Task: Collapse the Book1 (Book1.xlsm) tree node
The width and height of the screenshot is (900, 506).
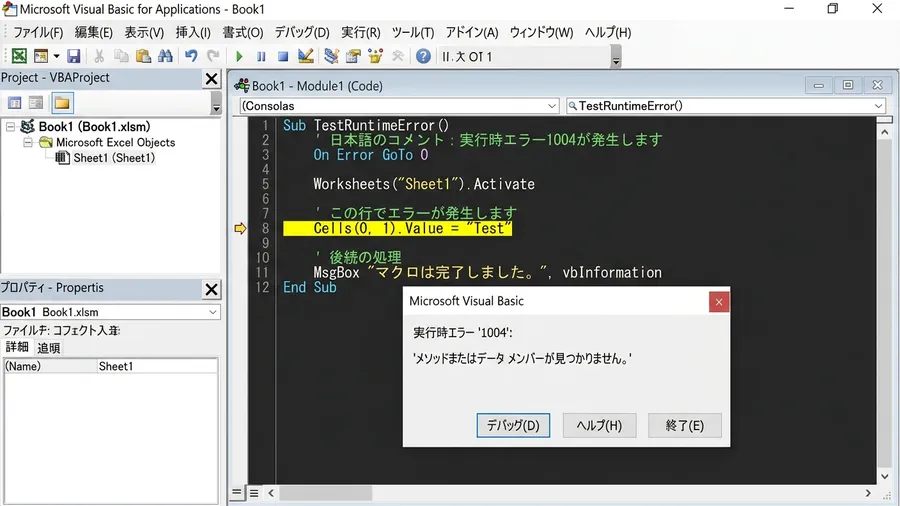Action: click(10, 127)
